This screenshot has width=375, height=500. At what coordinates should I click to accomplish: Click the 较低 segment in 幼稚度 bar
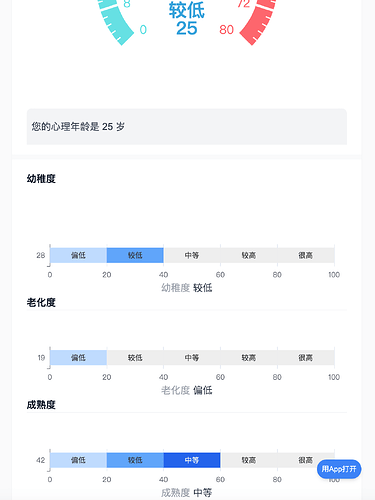coord(135,255)
